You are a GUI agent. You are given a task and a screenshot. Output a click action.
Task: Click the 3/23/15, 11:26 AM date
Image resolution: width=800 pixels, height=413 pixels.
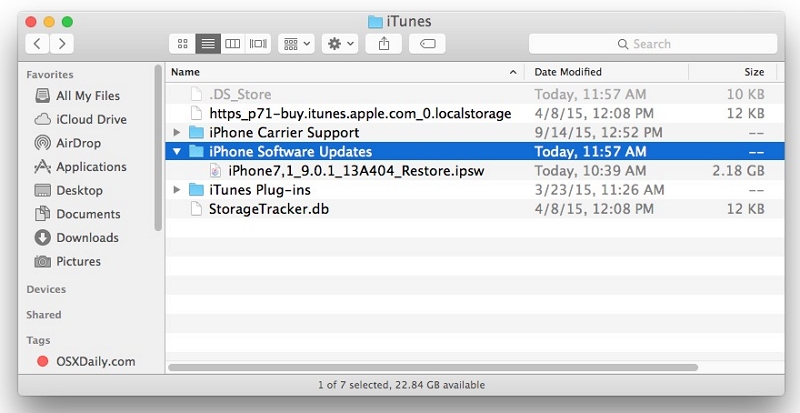(599, 190)
